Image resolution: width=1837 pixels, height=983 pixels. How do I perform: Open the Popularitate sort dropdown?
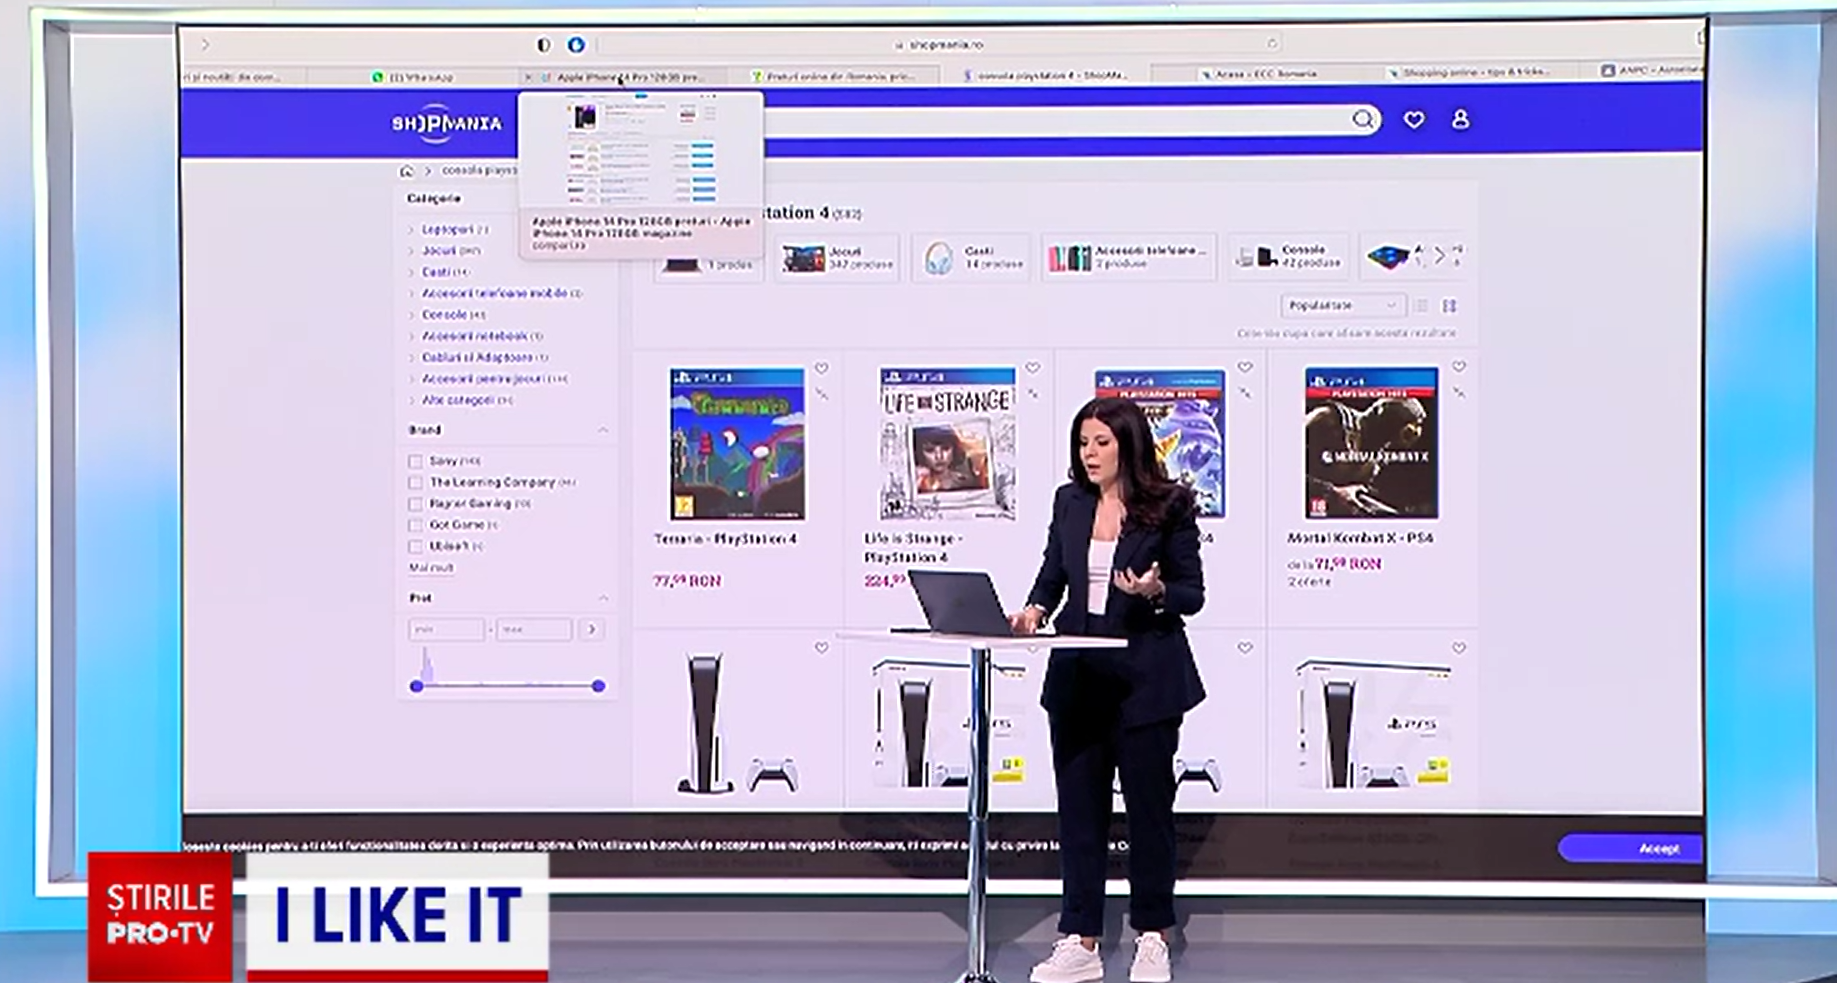click(x=1342, y=306)
